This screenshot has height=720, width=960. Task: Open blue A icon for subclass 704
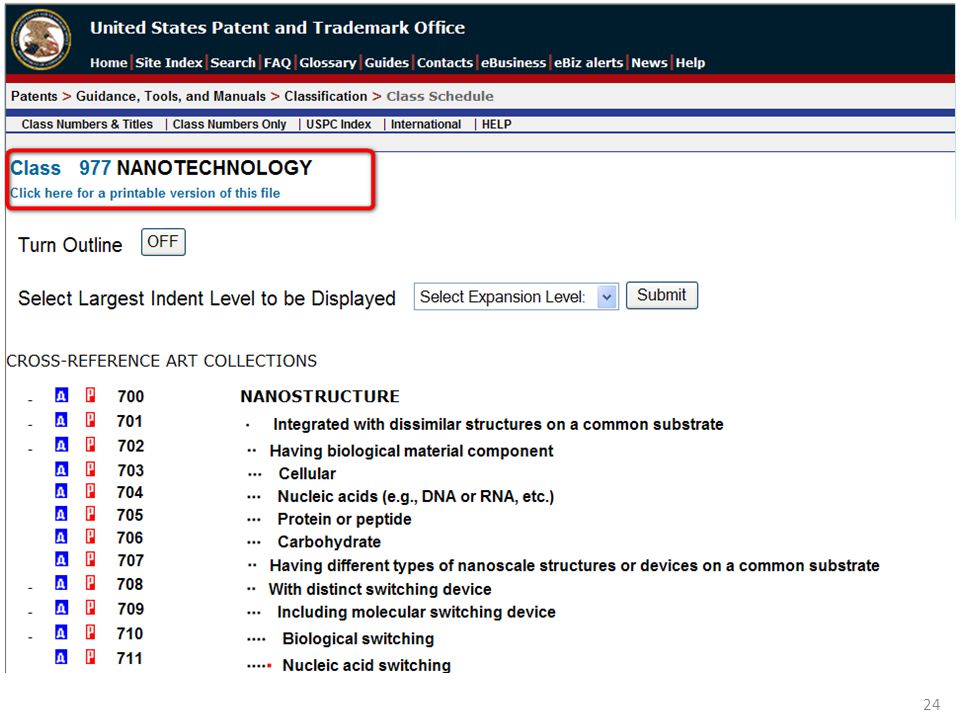(x=61, y=492)
